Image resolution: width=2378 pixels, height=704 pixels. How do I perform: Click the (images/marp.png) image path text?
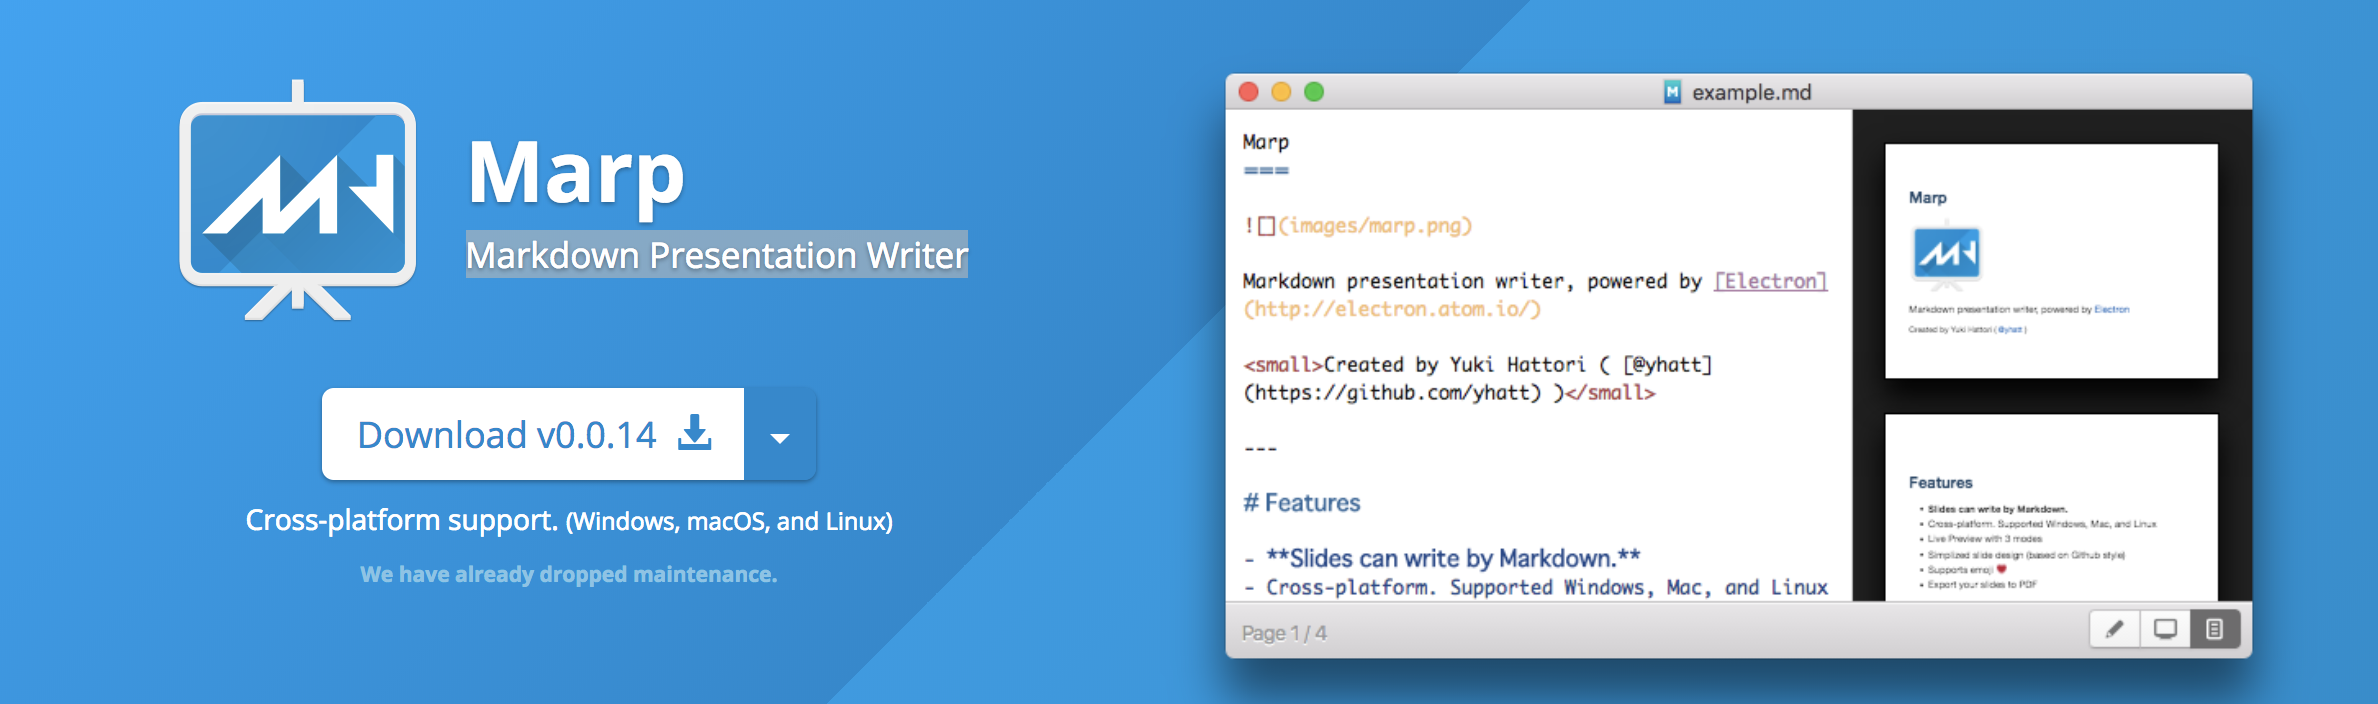(x=1375, y=226)
